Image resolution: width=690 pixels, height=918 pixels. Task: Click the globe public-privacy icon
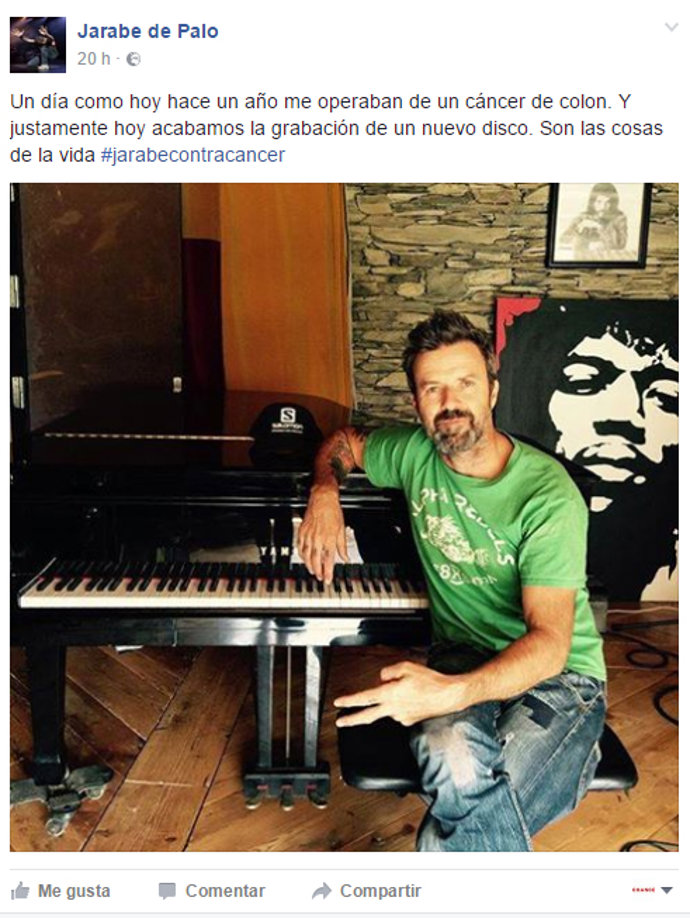point(133,59)
